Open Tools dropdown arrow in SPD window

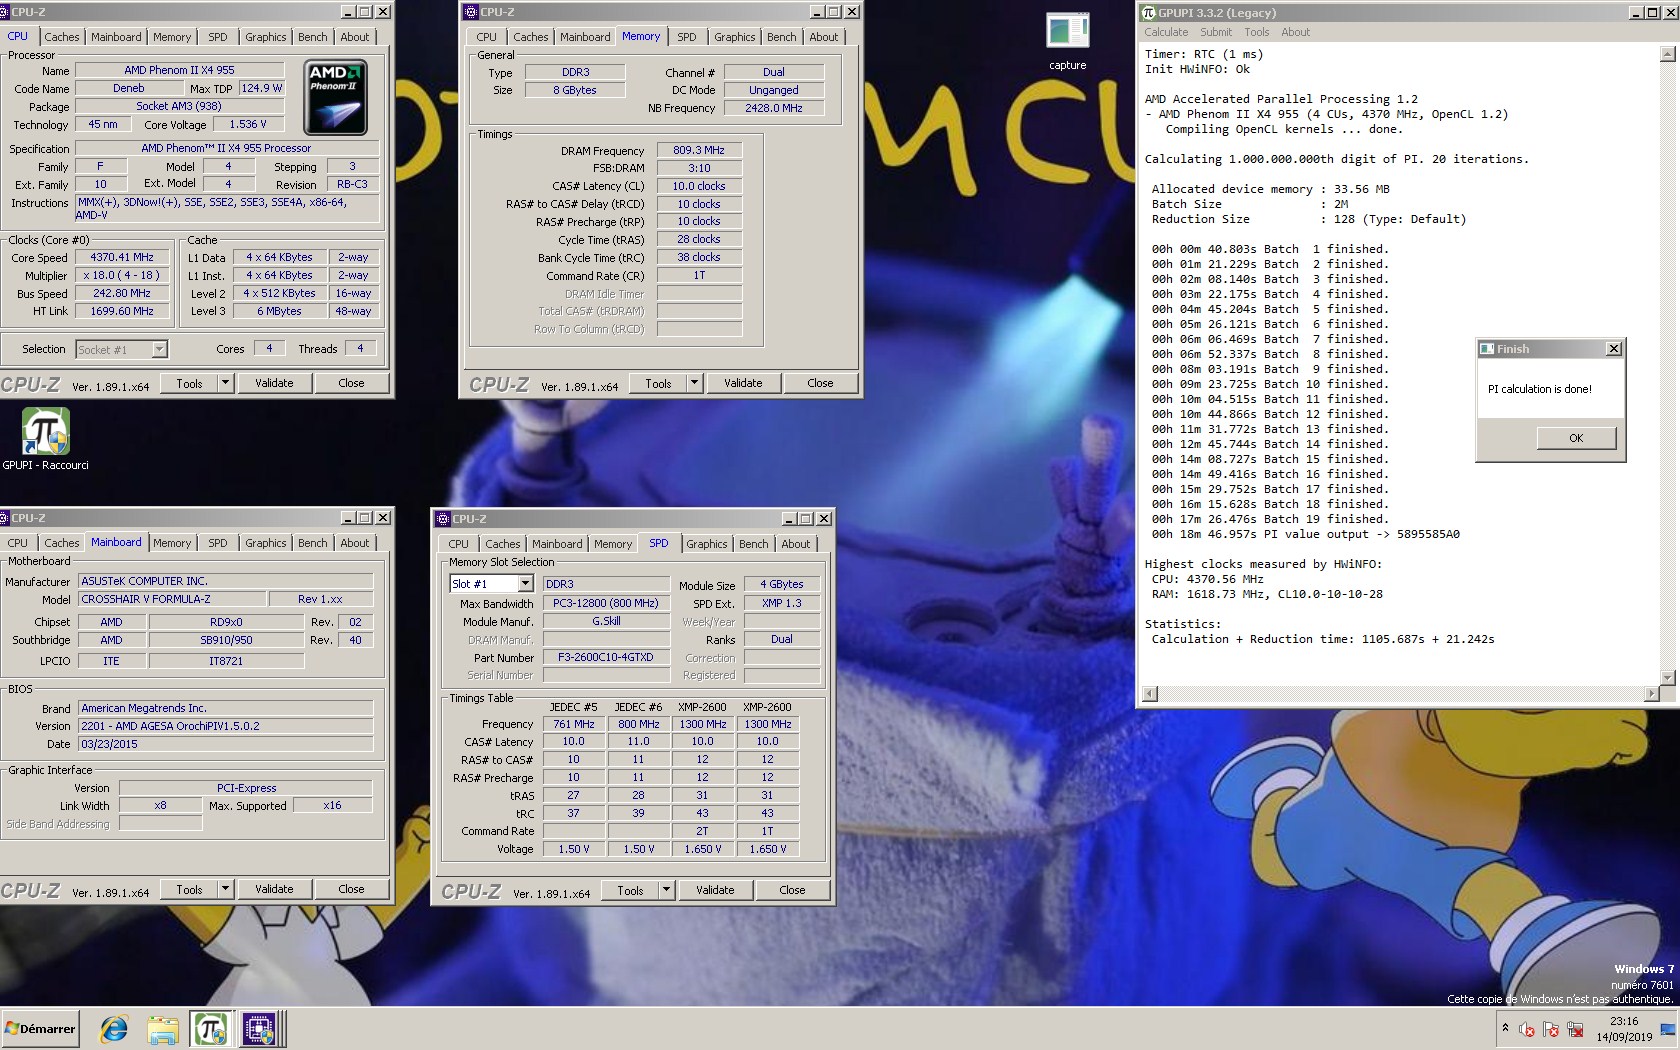point(667,890)
